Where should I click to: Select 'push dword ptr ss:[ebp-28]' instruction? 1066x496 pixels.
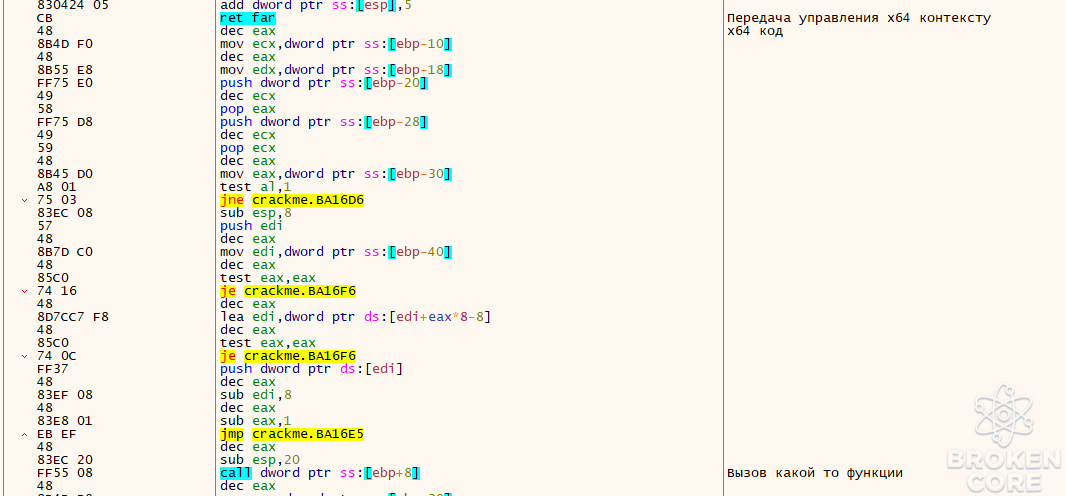(324, 122)
